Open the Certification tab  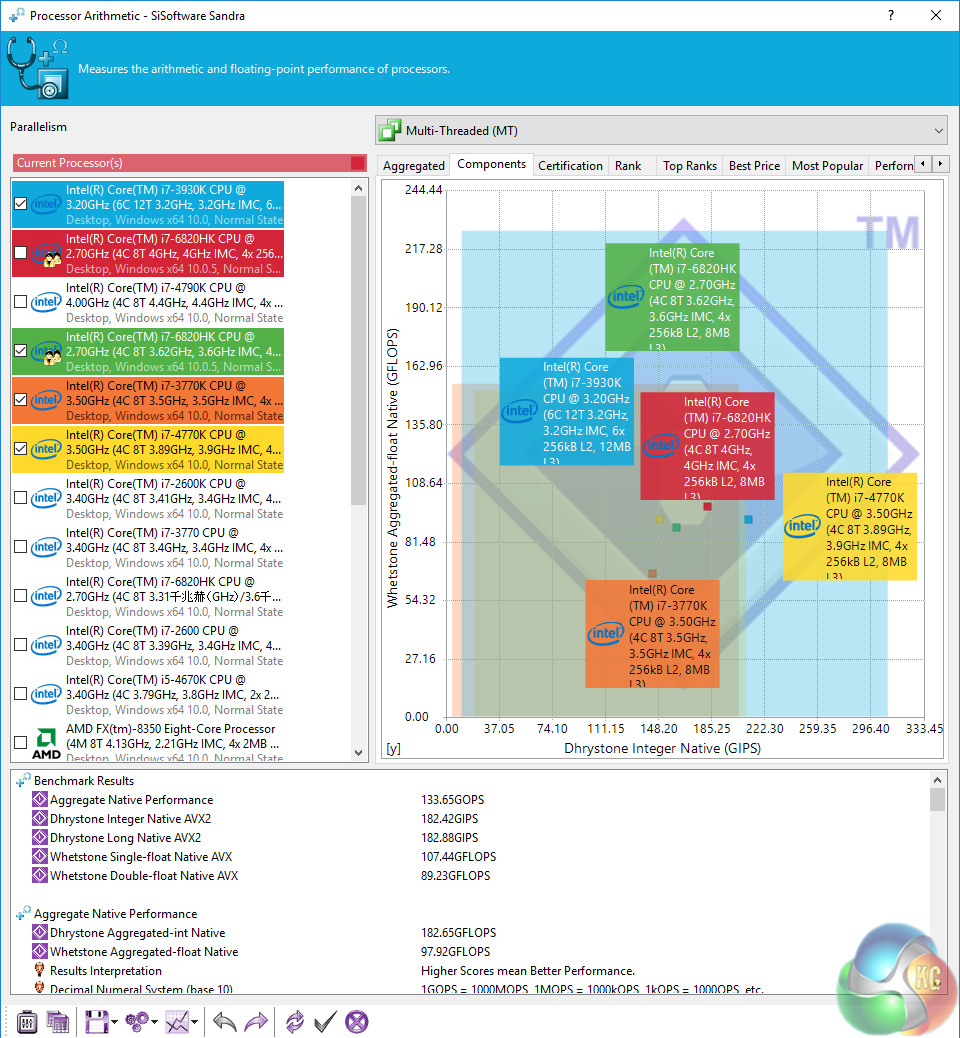(x=571, y=165)
